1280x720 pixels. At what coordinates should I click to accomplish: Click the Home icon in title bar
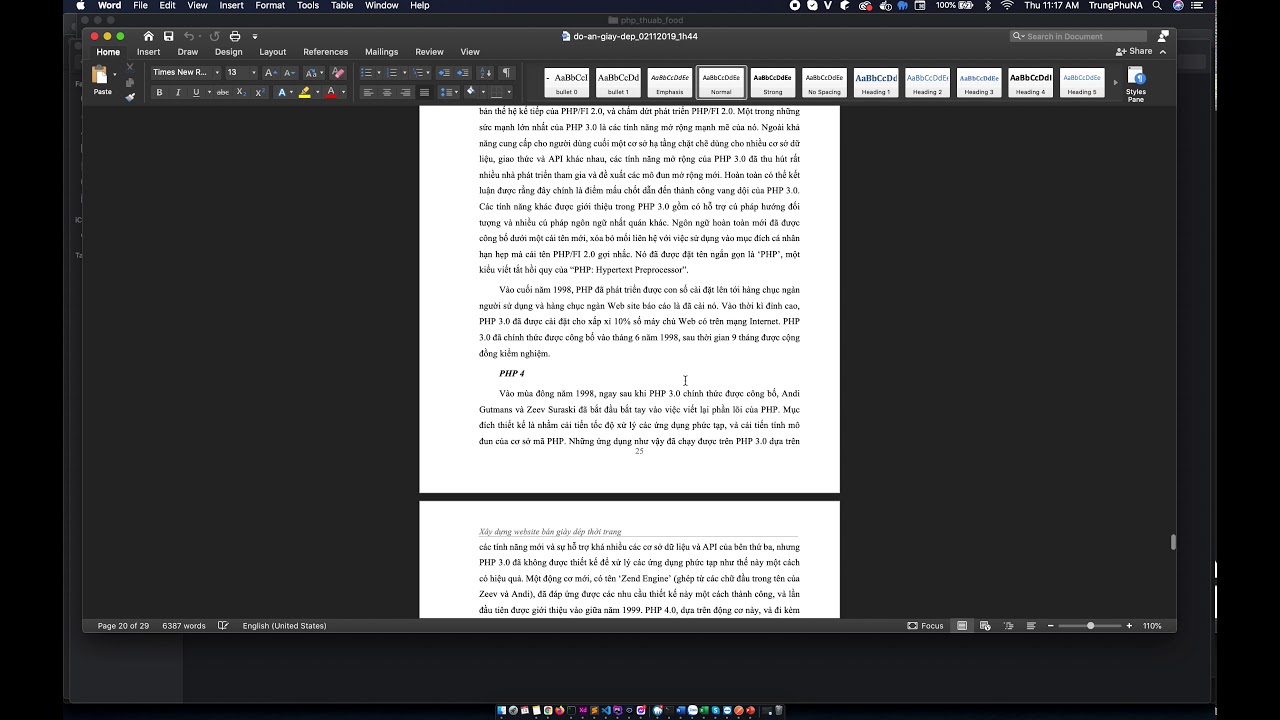[x=149, y=36]
